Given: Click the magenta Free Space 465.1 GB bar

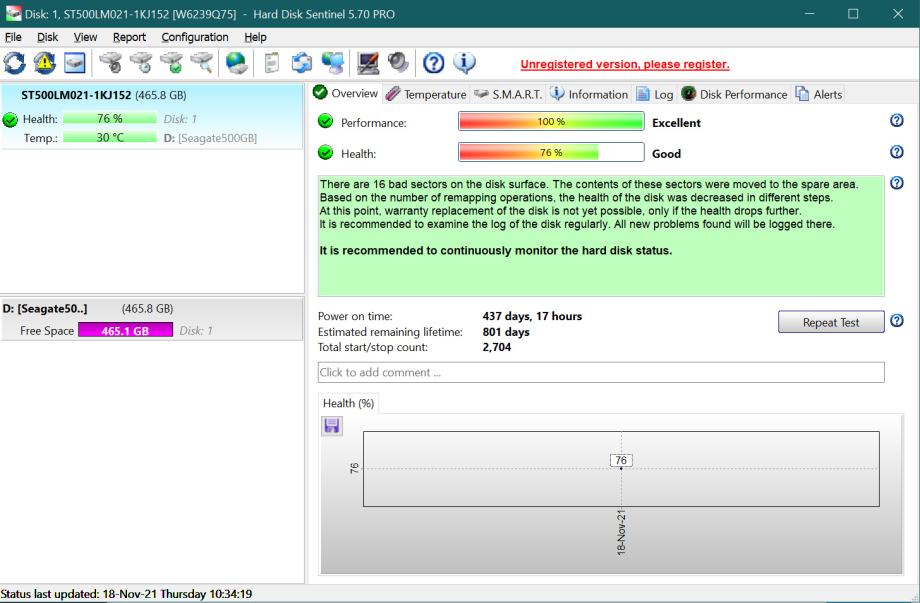Looking at the screenshot, I should (125, 330).
